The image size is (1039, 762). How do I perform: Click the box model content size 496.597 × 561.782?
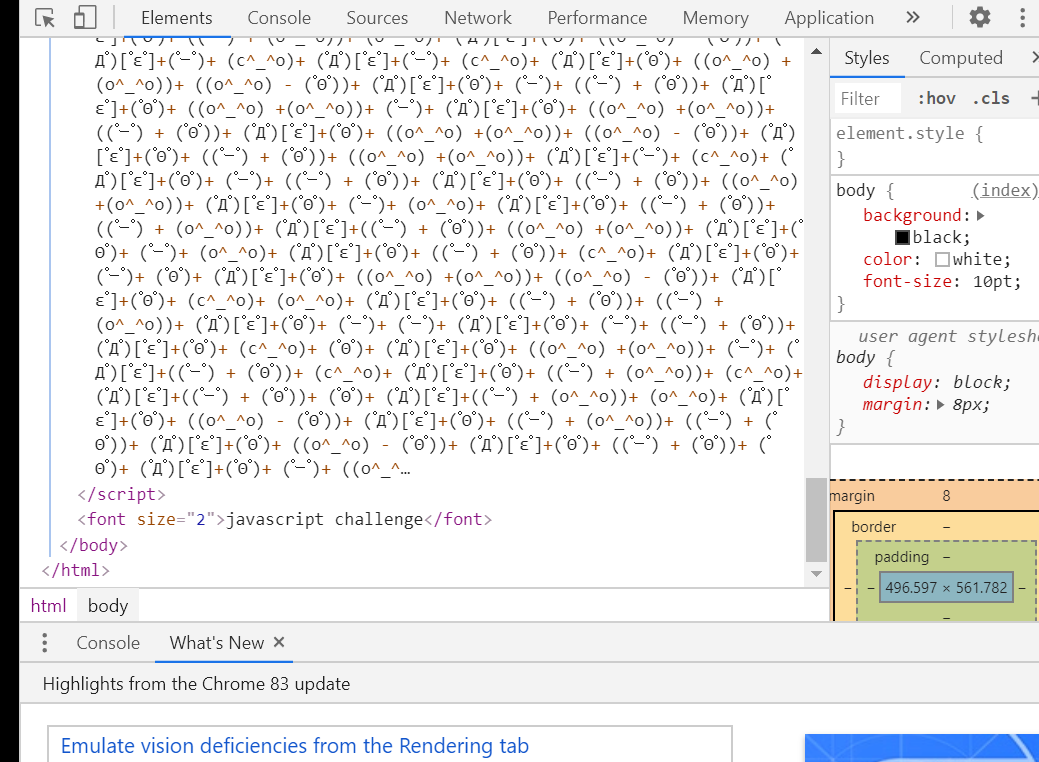point(946,588)
